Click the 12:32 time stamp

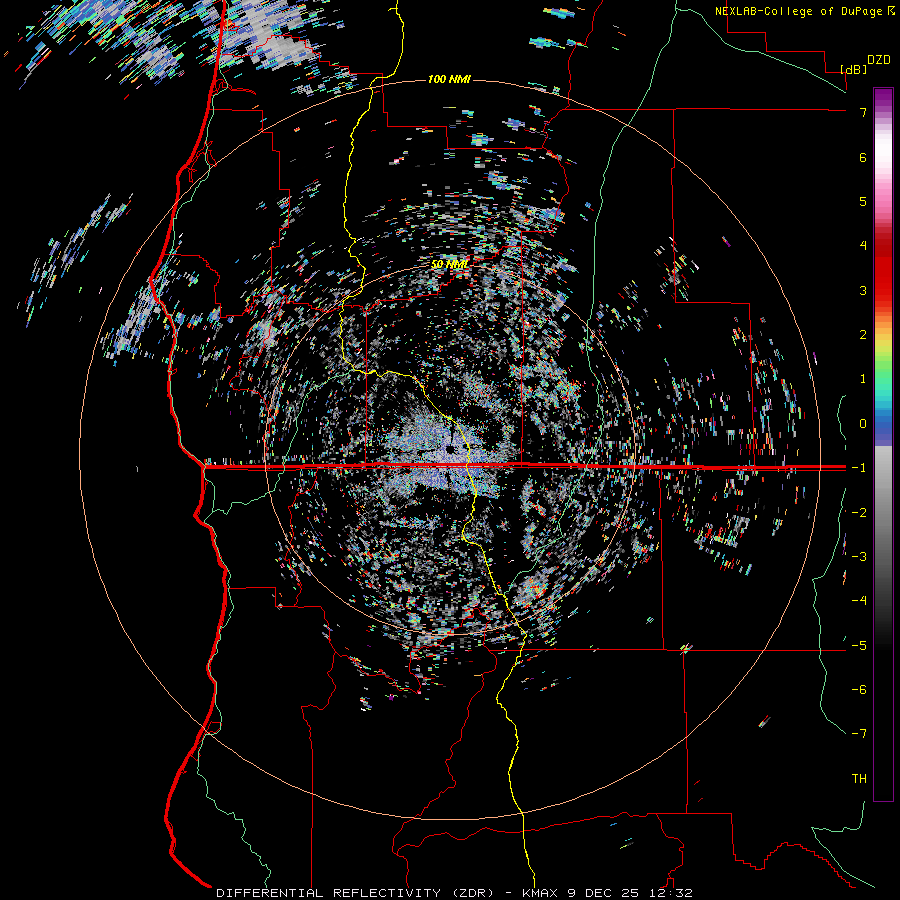[672, 893]
